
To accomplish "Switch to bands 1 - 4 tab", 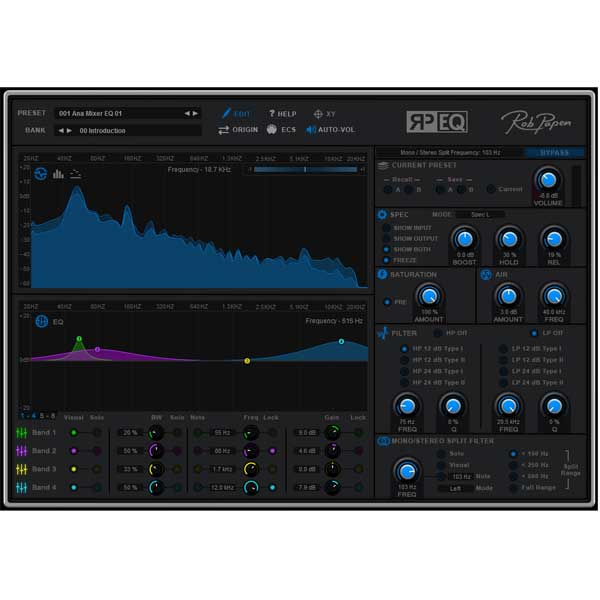I will click(x=28, y=416).
